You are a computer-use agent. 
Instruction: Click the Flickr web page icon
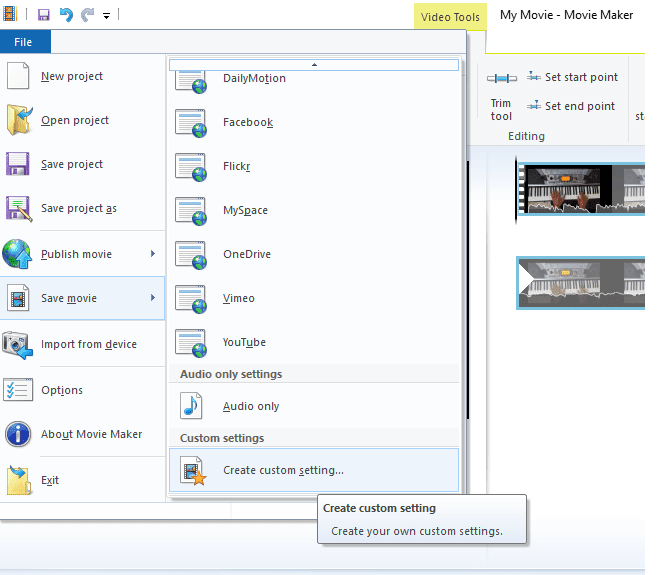point(191,167)
